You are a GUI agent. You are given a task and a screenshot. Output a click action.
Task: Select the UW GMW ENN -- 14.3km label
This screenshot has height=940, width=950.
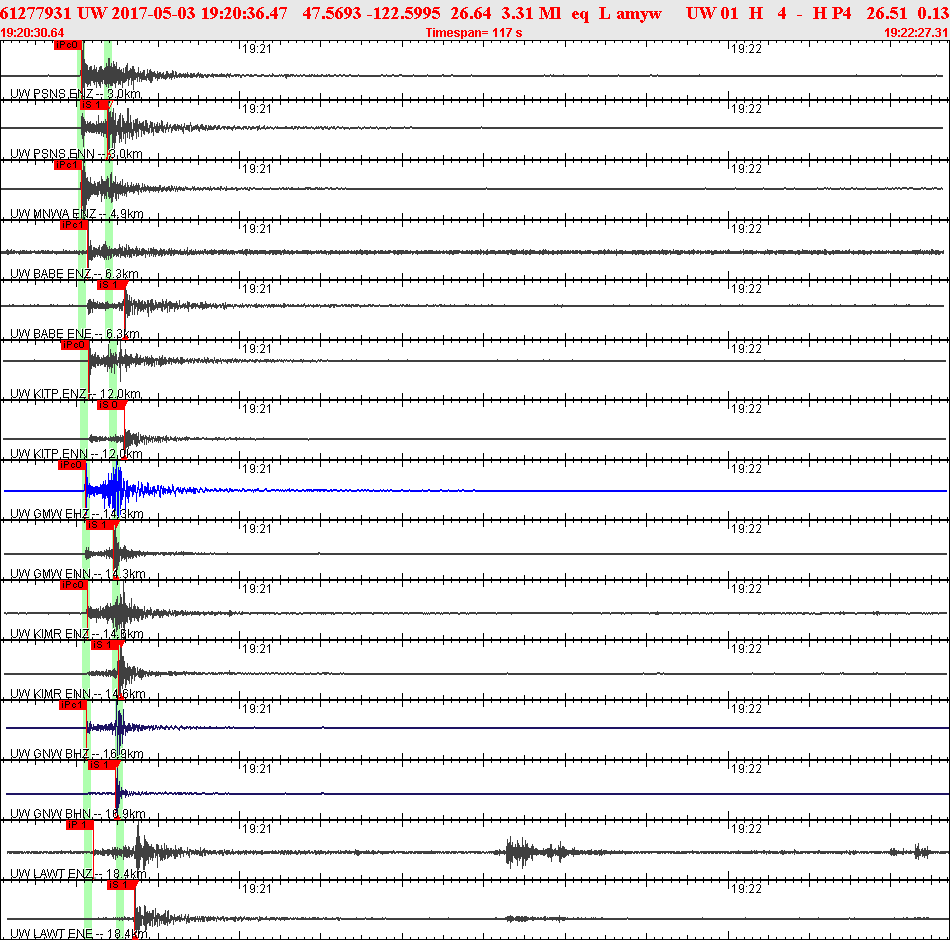[78, 574]
